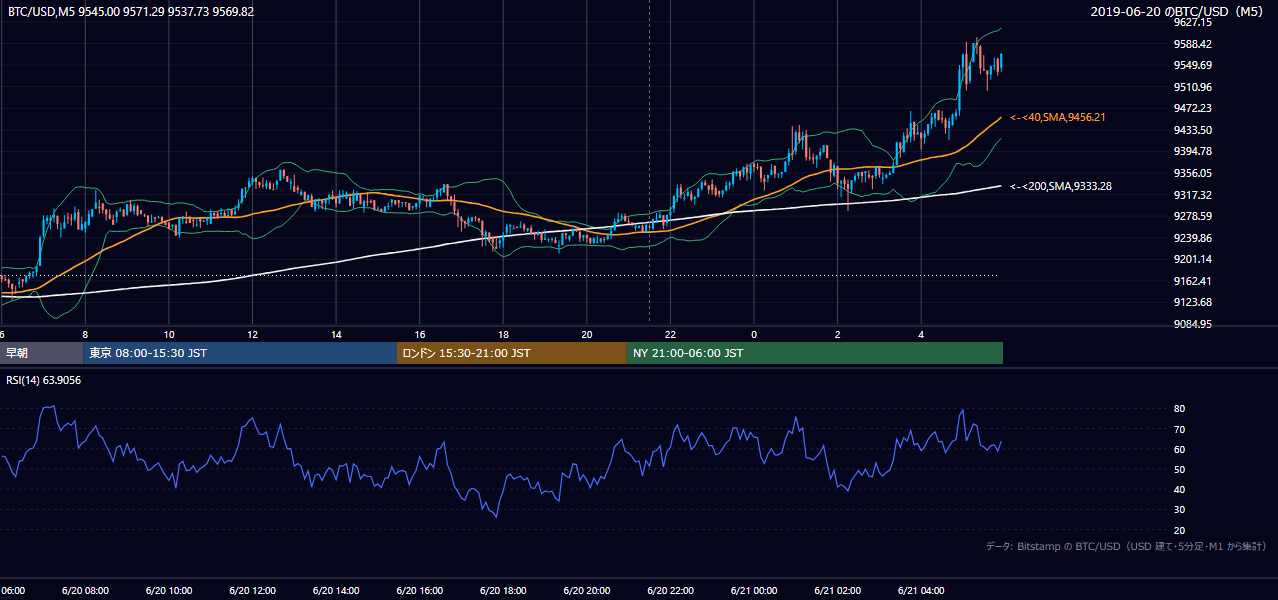Click the Bitstamp data source note
The height and width of the screenshot is (600, 1278).
(x=1126, y=546)
